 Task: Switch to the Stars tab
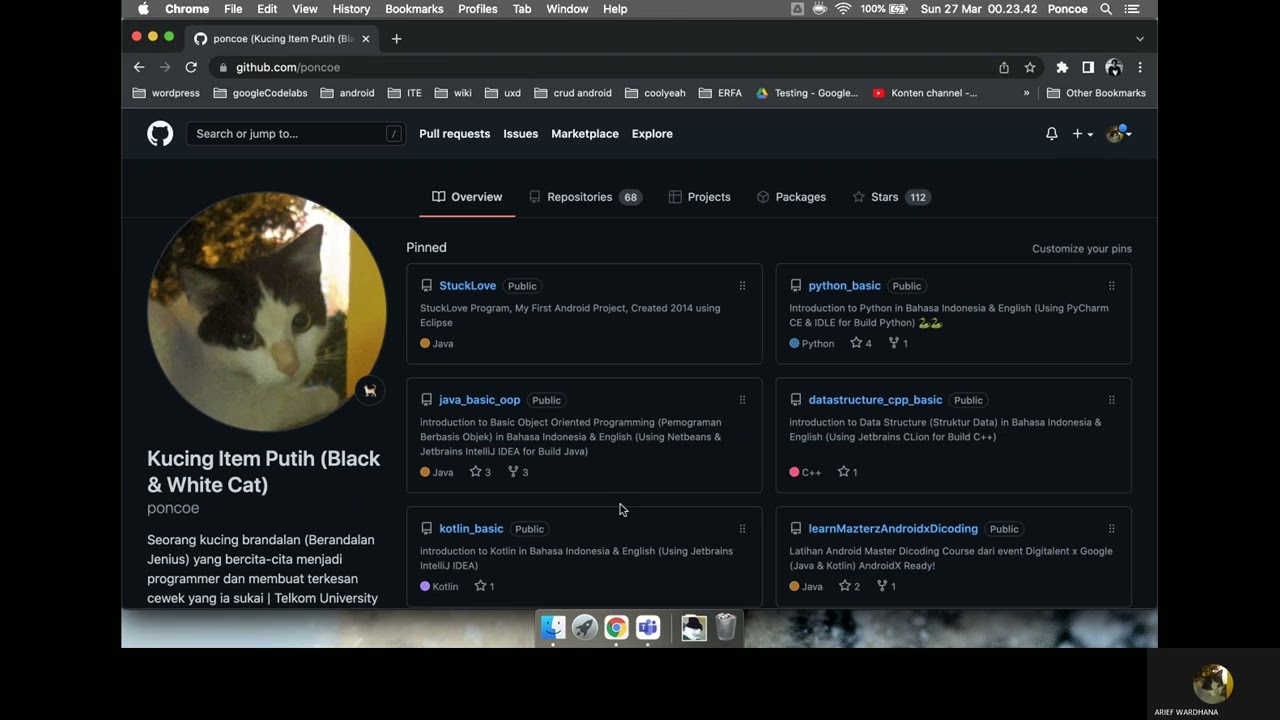[x=891, y=197]
